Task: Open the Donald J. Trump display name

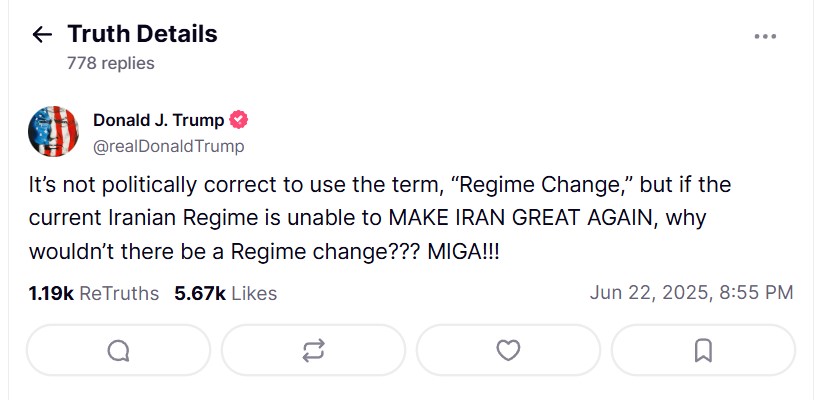Action: 158,120
